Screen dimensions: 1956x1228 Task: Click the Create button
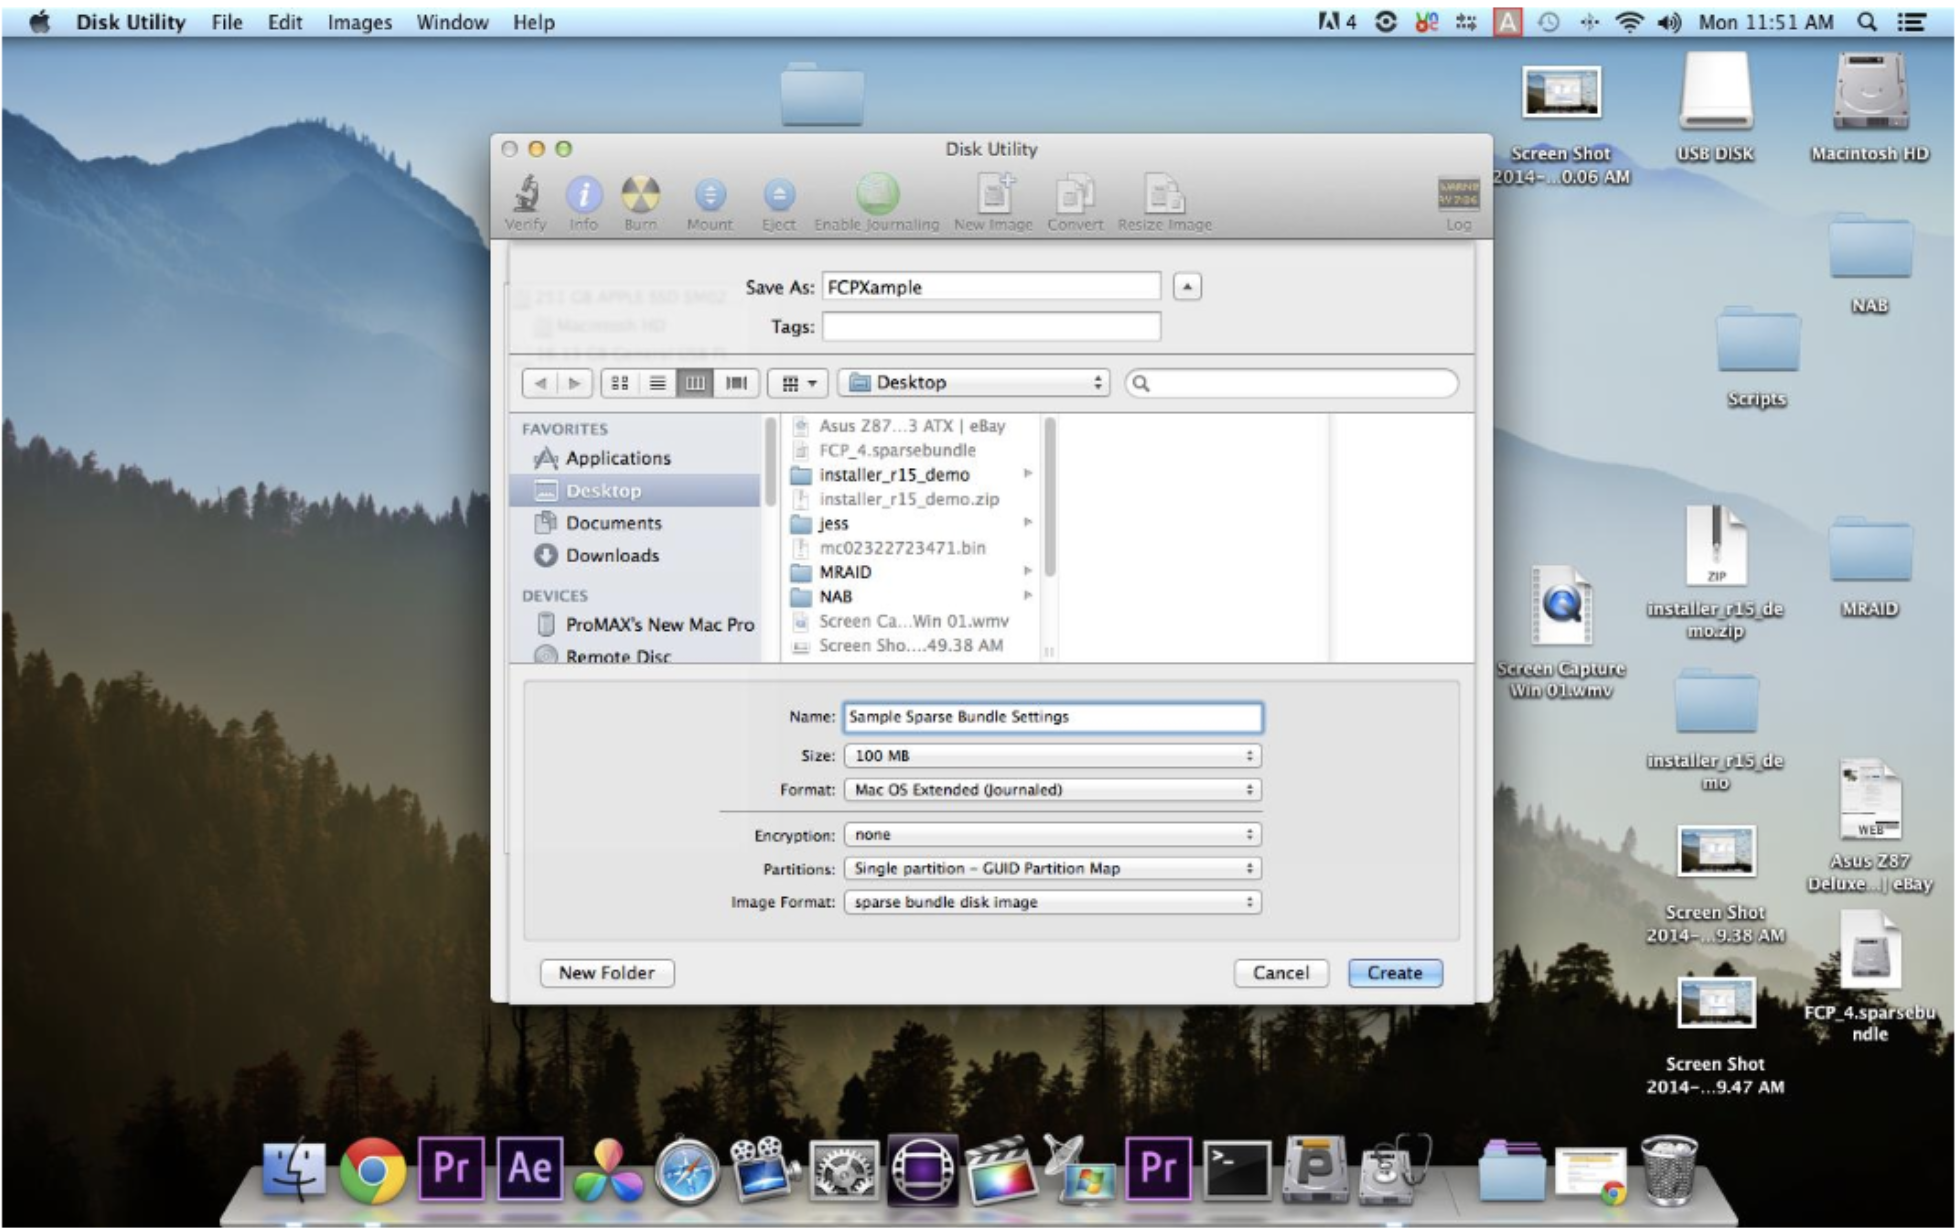1395,973
